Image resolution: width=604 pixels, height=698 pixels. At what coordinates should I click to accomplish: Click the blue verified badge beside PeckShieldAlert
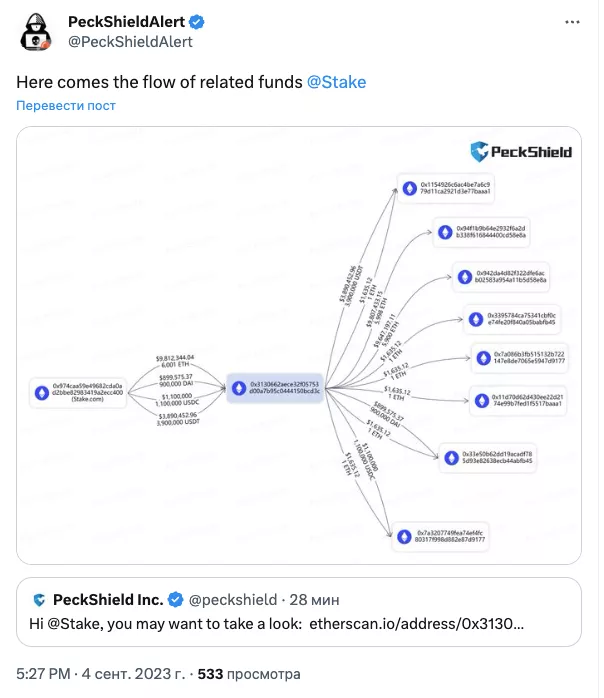click(200, 22)
